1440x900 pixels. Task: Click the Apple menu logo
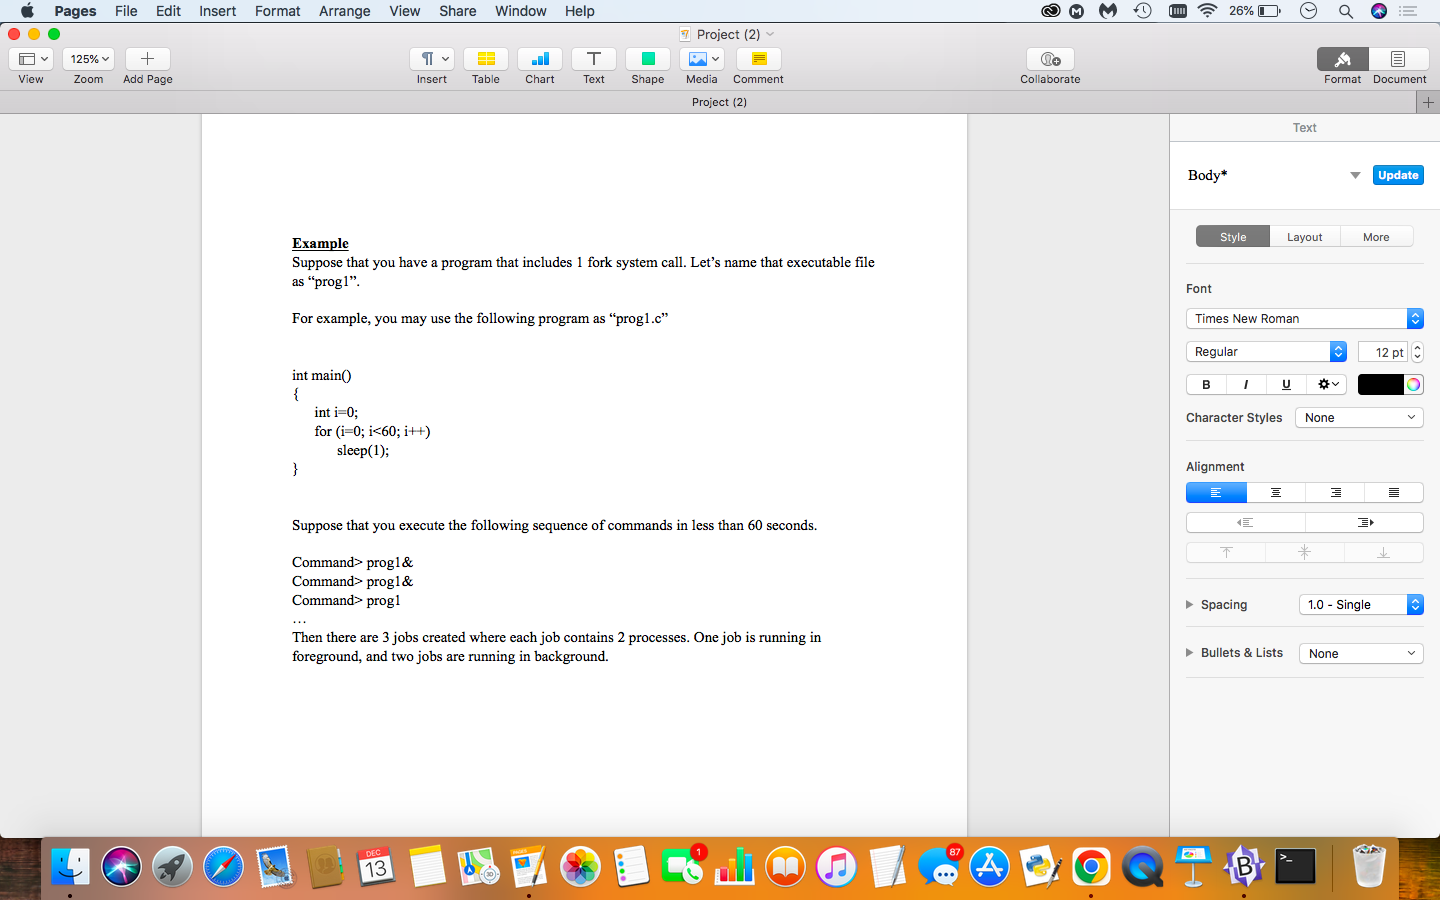tap(27, 11)
